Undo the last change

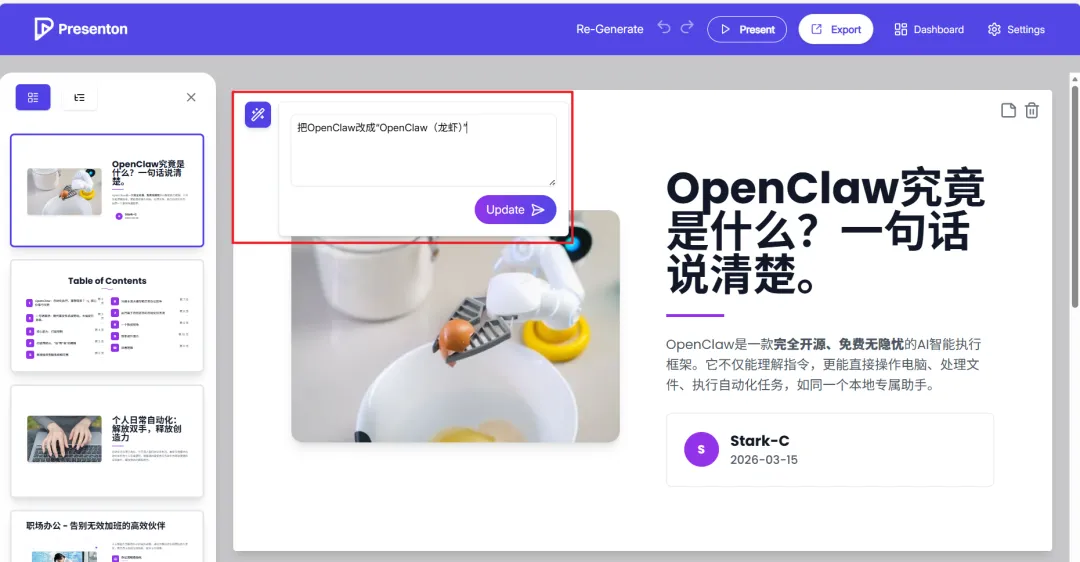point(664,28)
